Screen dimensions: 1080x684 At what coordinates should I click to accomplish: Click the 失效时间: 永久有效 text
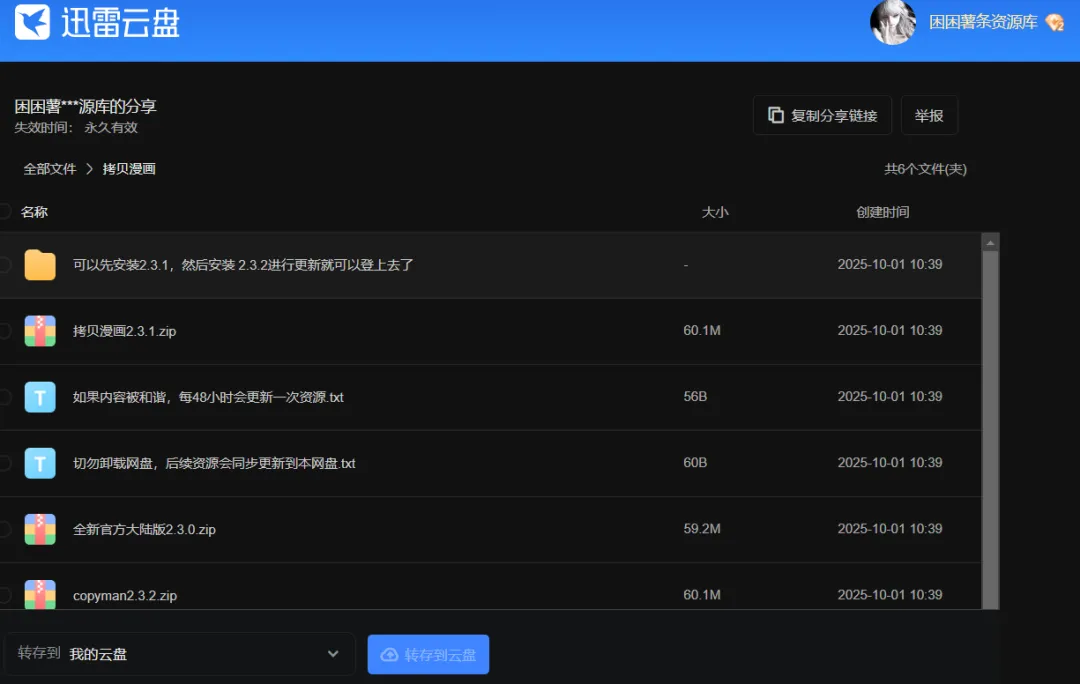tap(76, 127)
